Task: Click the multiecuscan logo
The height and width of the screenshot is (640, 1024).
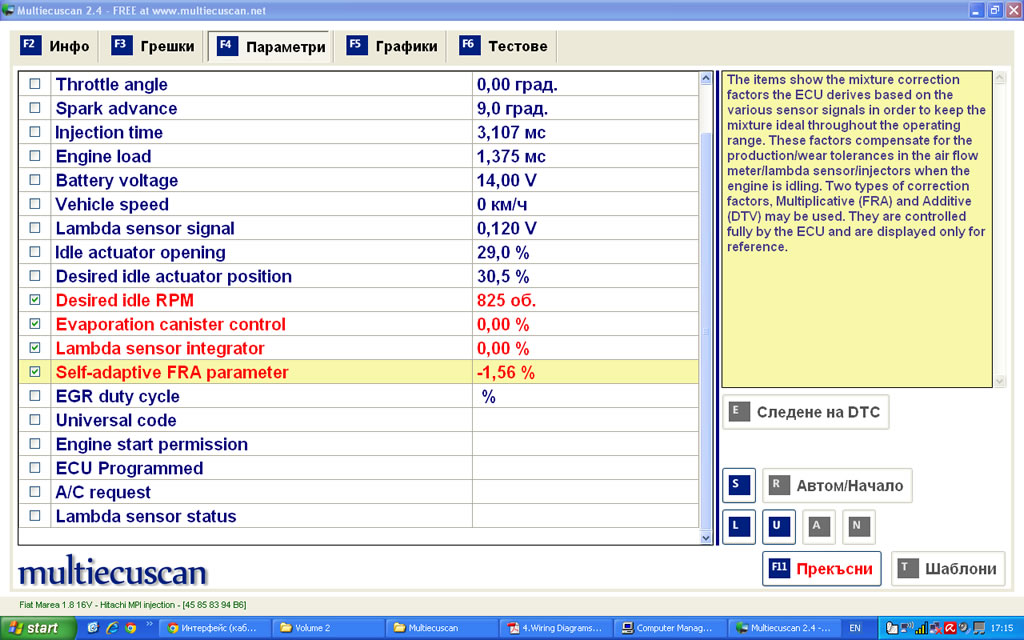Action: tap(112, 573)
